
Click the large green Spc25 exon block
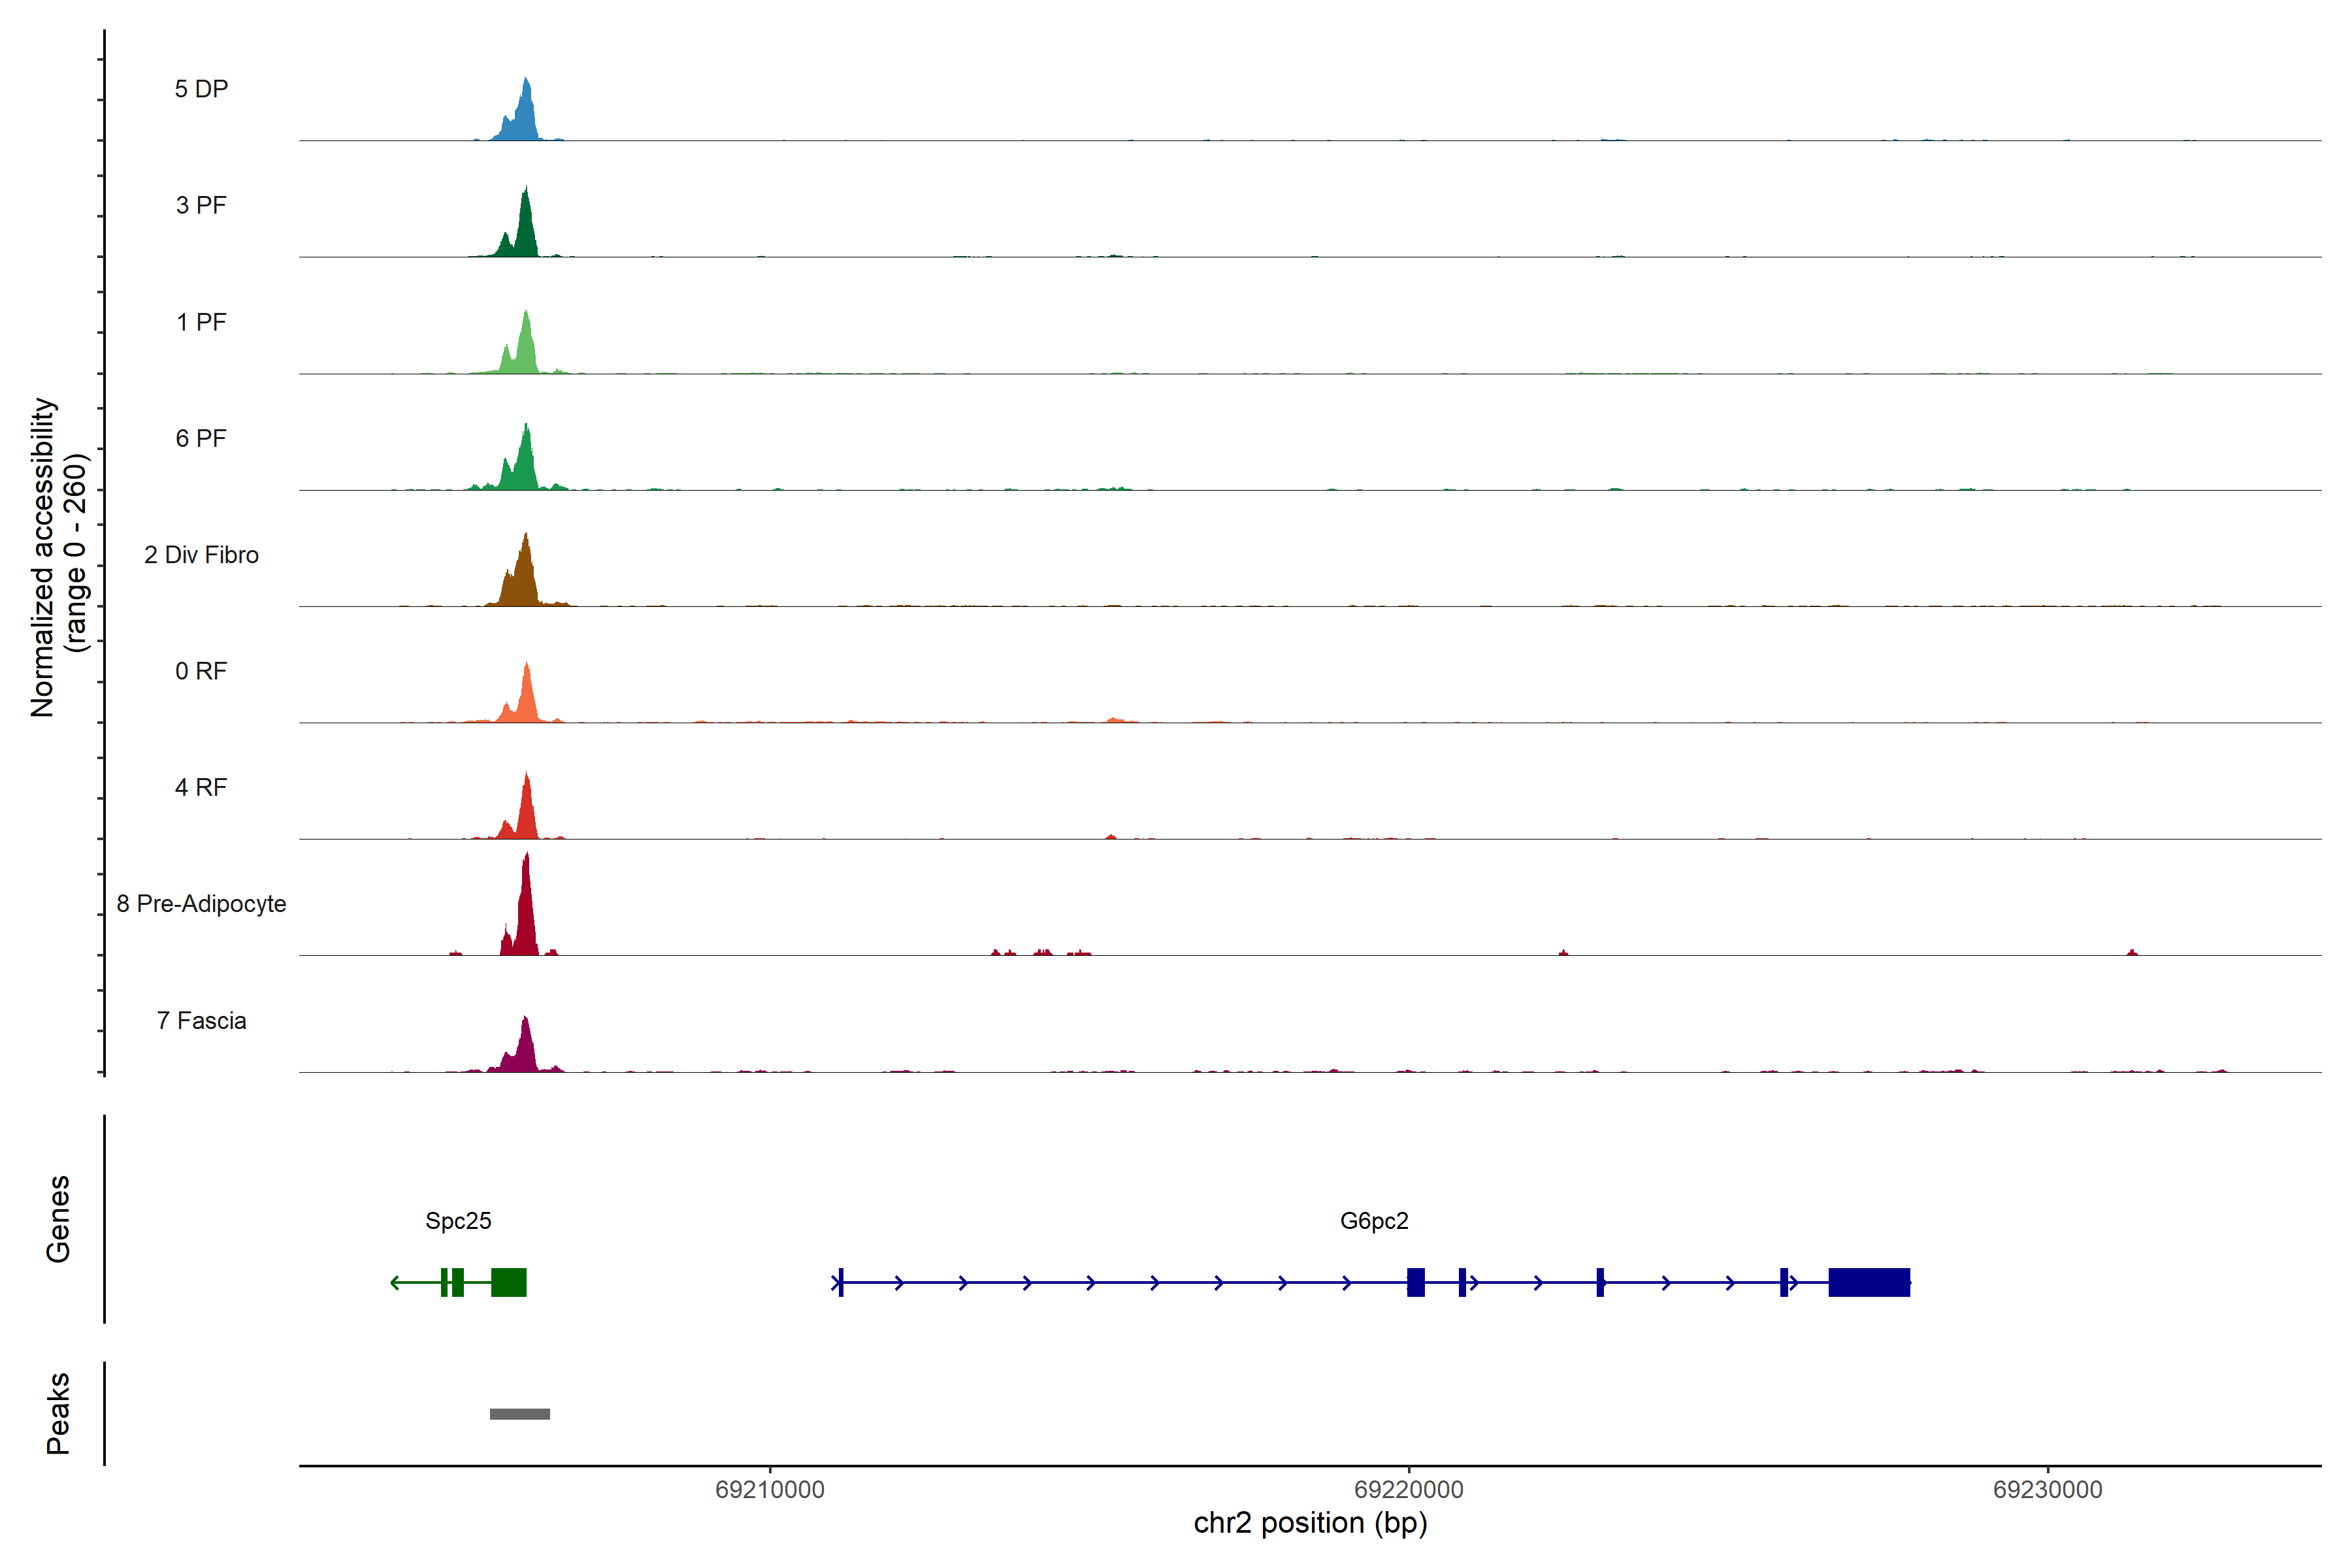tap(508, 1282)
